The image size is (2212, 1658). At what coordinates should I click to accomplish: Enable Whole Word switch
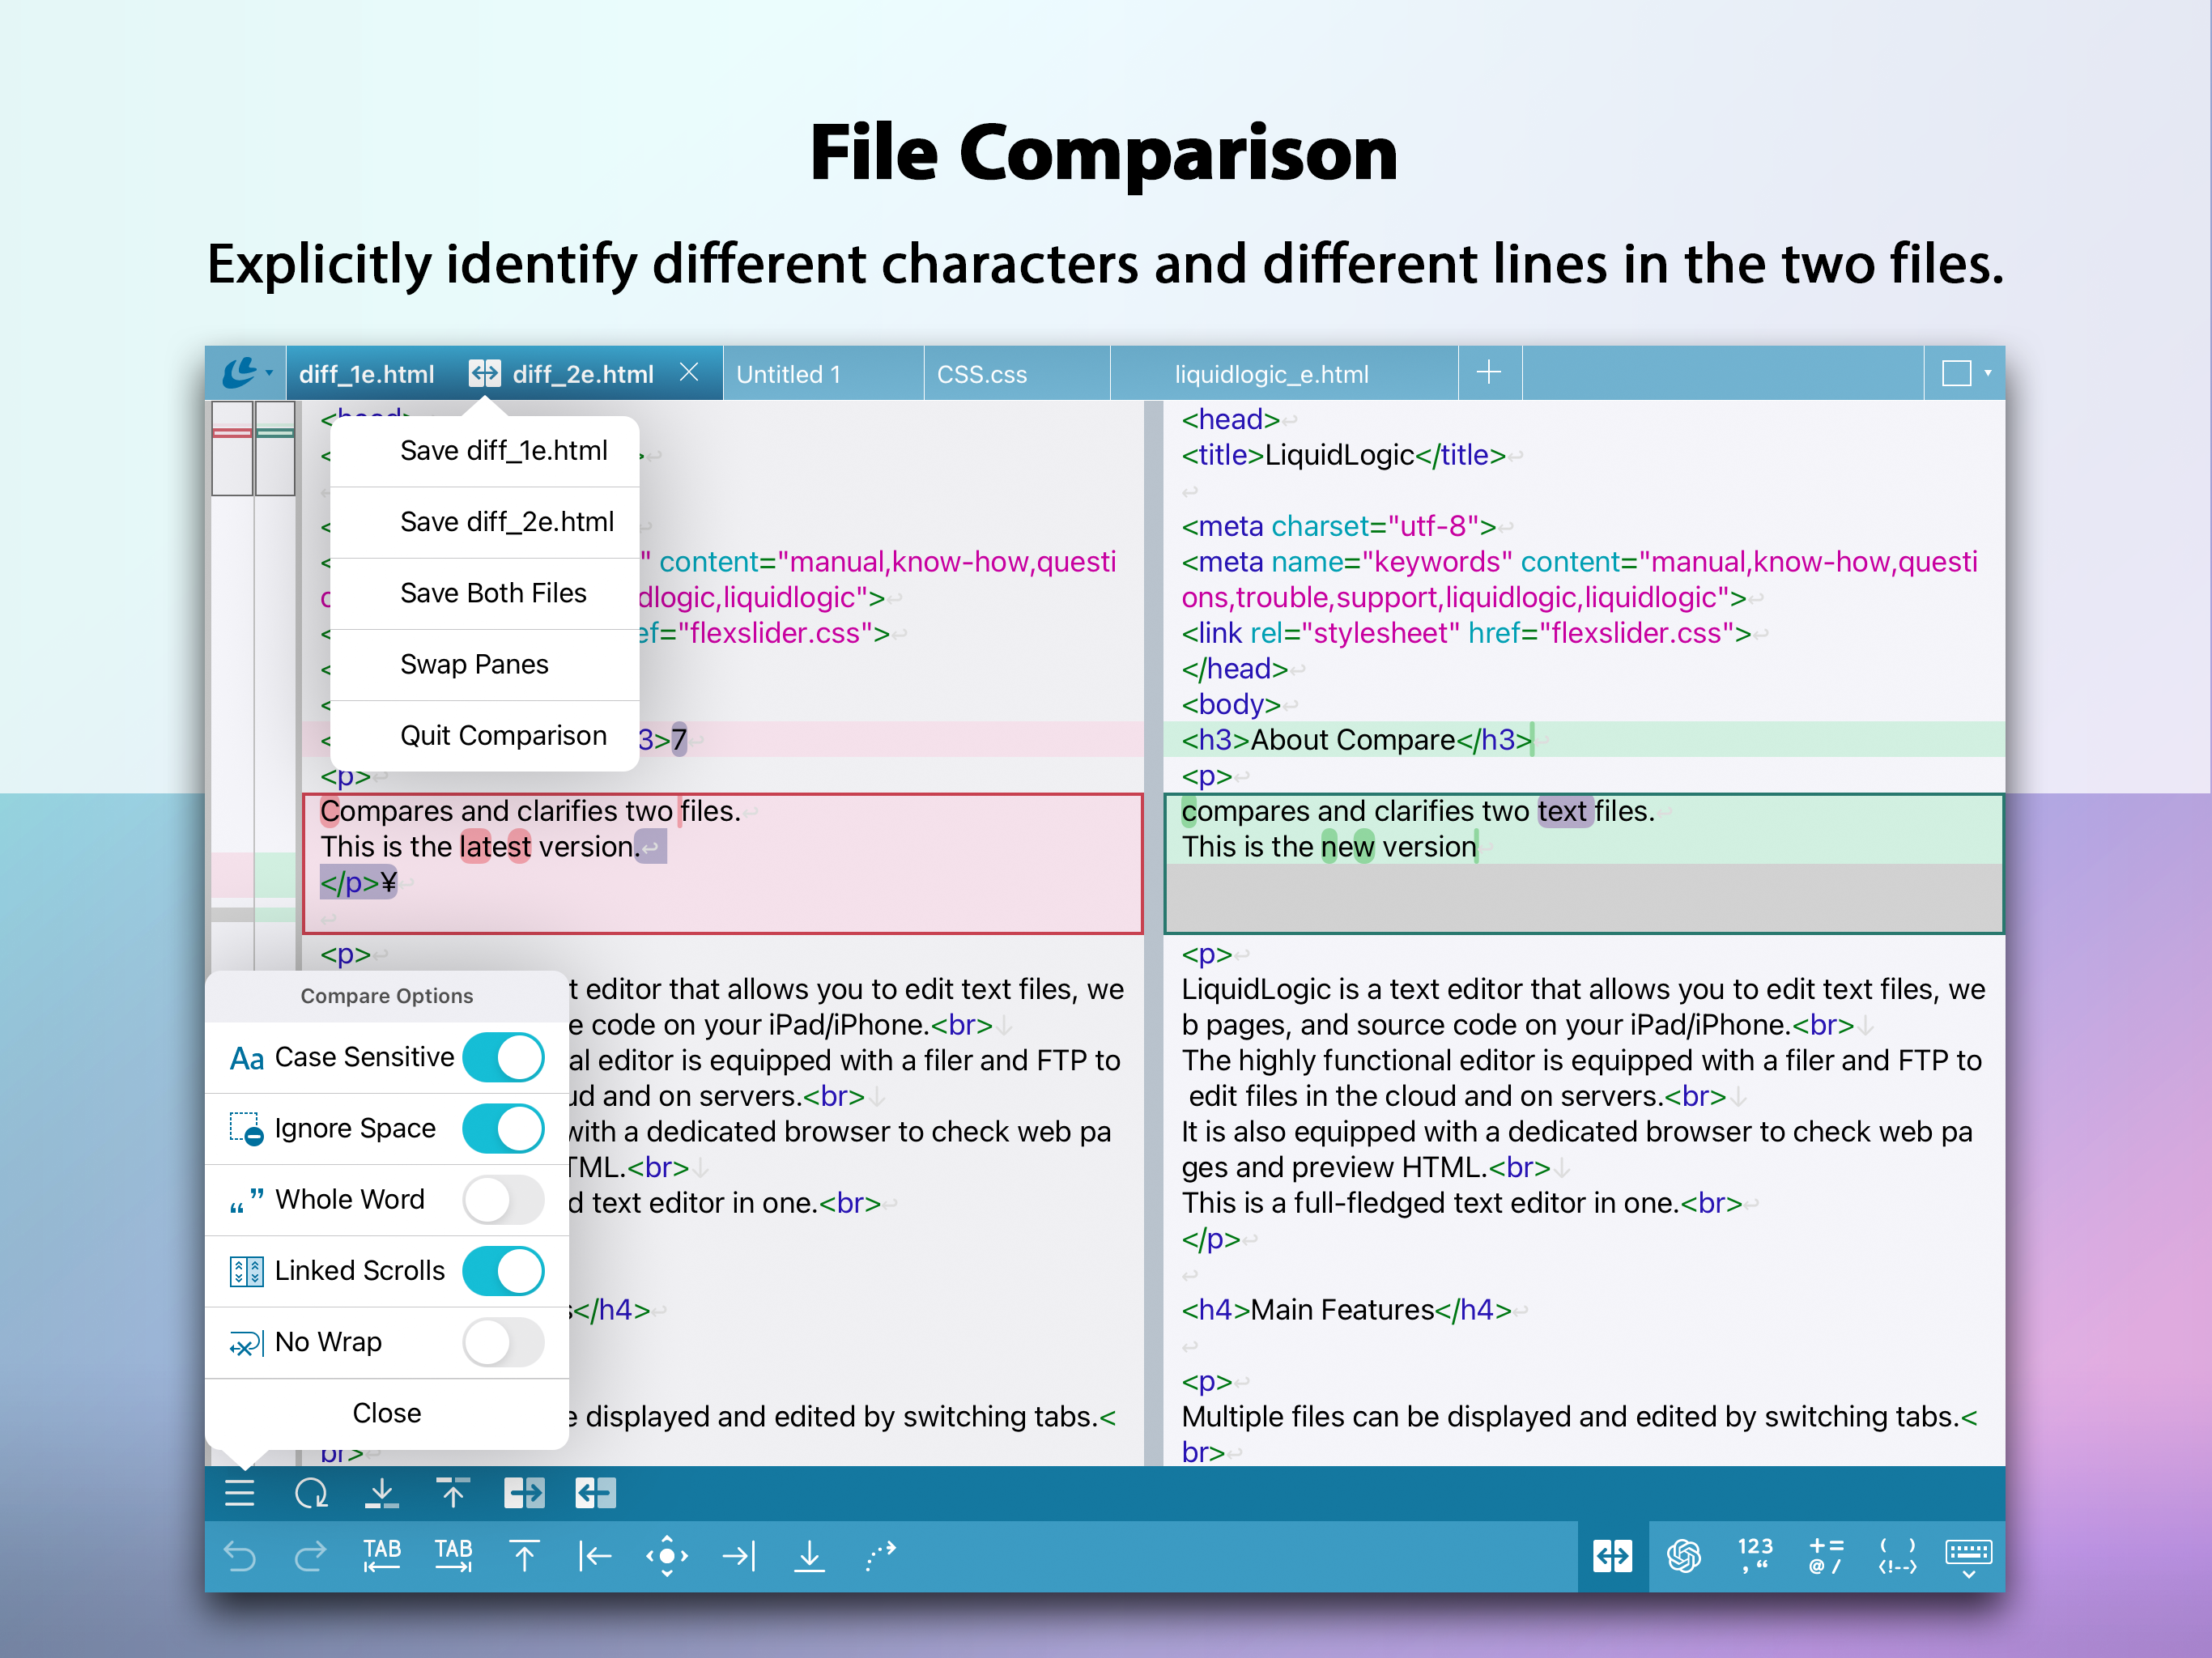click(x=504, y=1199)
